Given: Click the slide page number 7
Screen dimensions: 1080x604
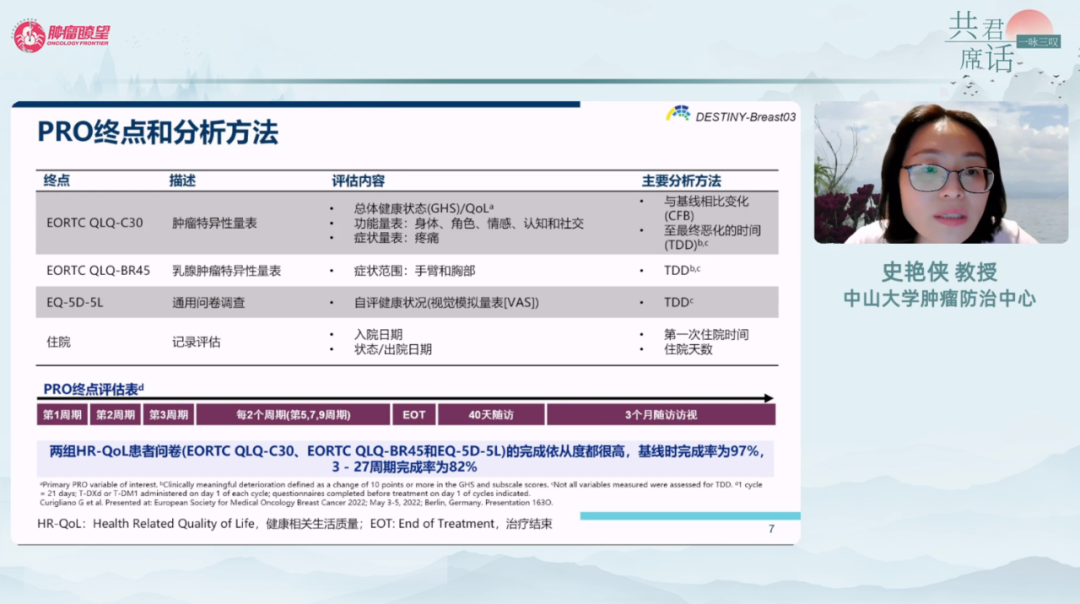Looking at the screenshot, I should coord(770,529).
